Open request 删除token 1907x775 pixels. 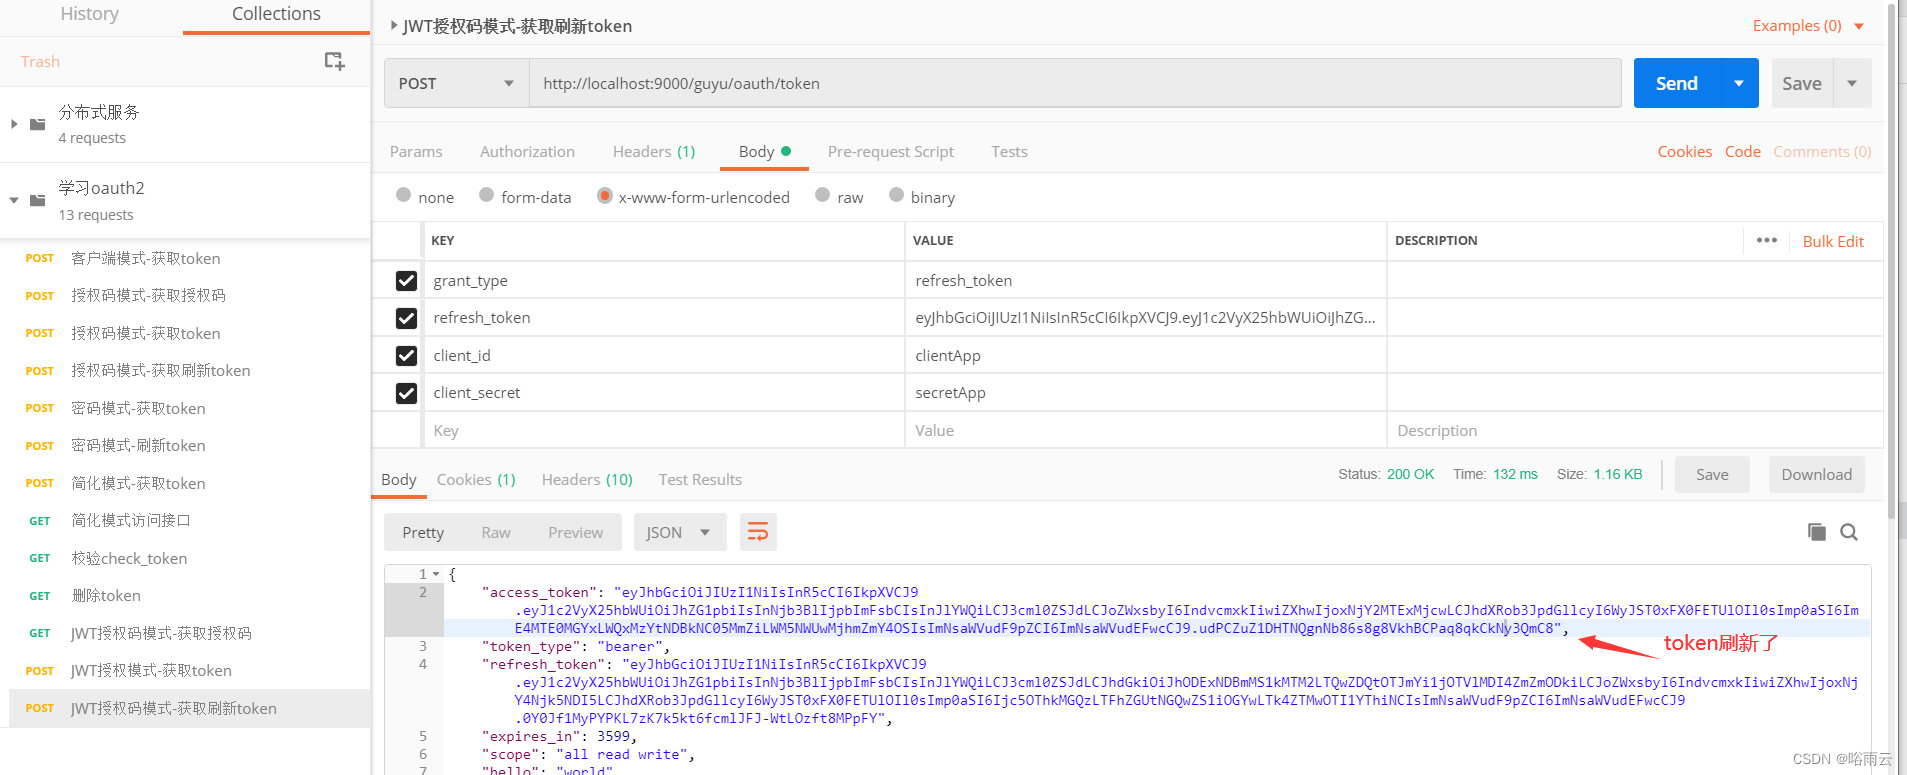(106, 595)
